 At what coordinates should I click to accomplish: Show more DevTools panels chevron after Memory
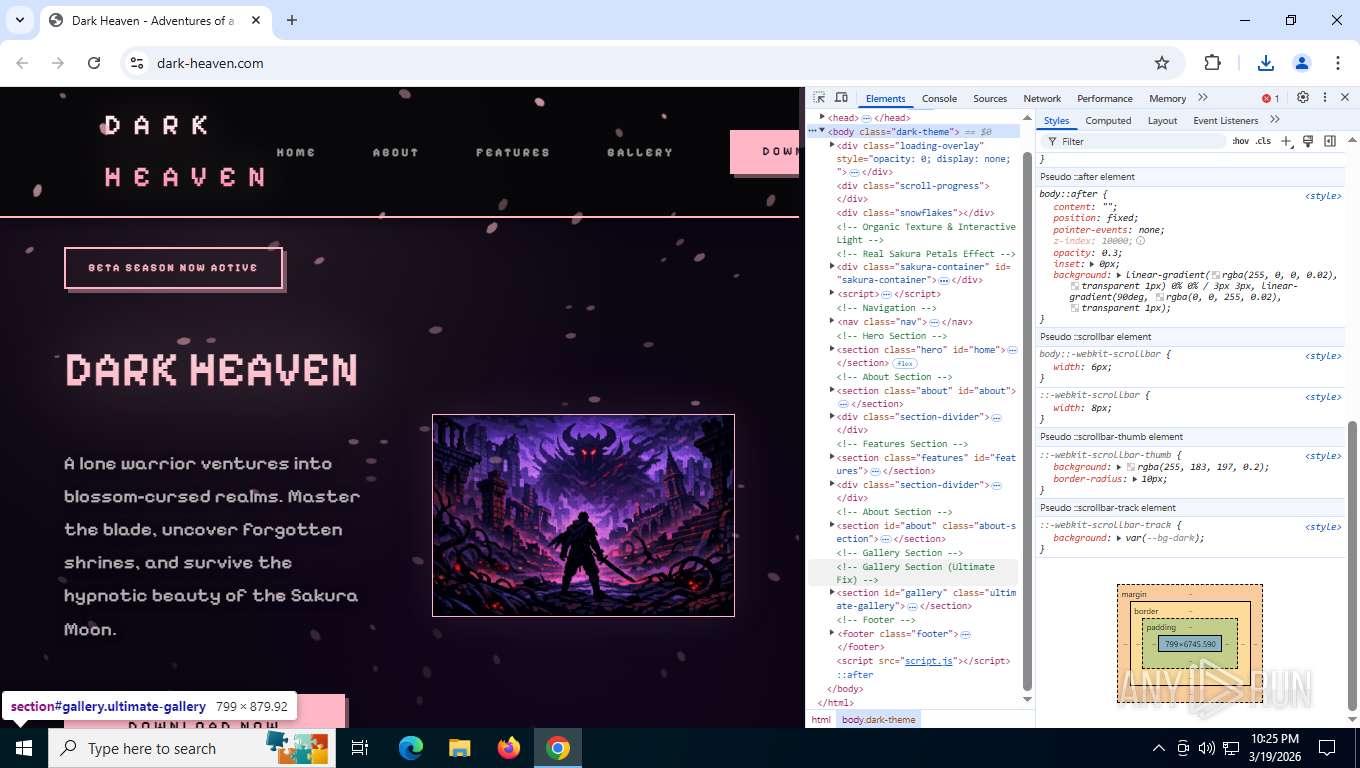[x=1203, y=98]
